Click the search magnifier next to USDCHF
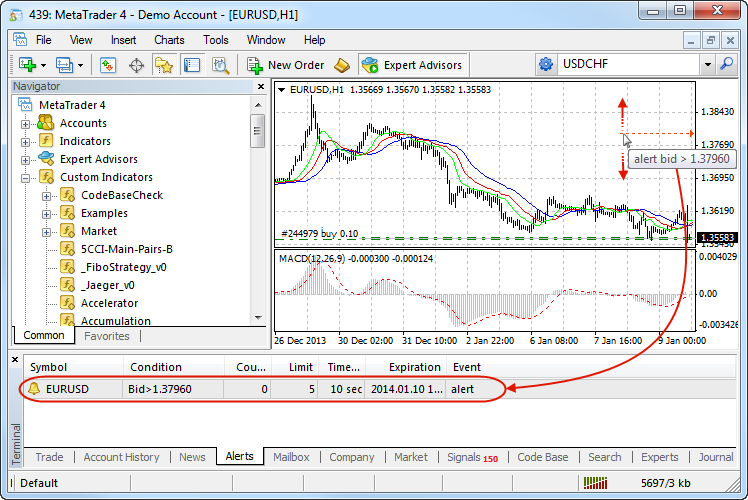The width and height of the screenshot is (748, 500). tap(728, 64)
